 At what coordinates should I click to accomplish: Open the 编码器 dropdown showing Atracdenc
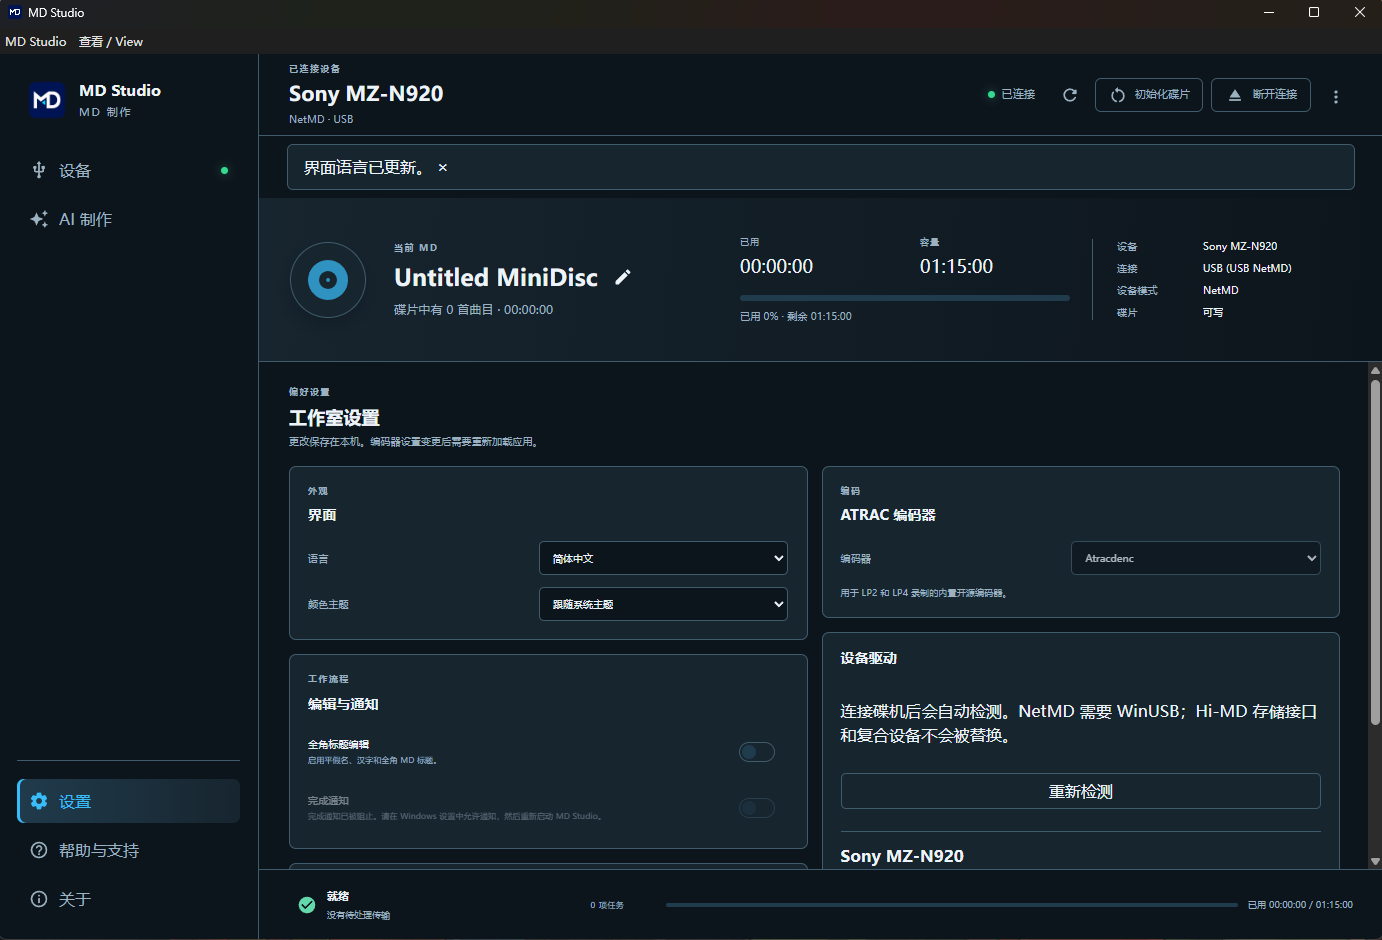1196,558
